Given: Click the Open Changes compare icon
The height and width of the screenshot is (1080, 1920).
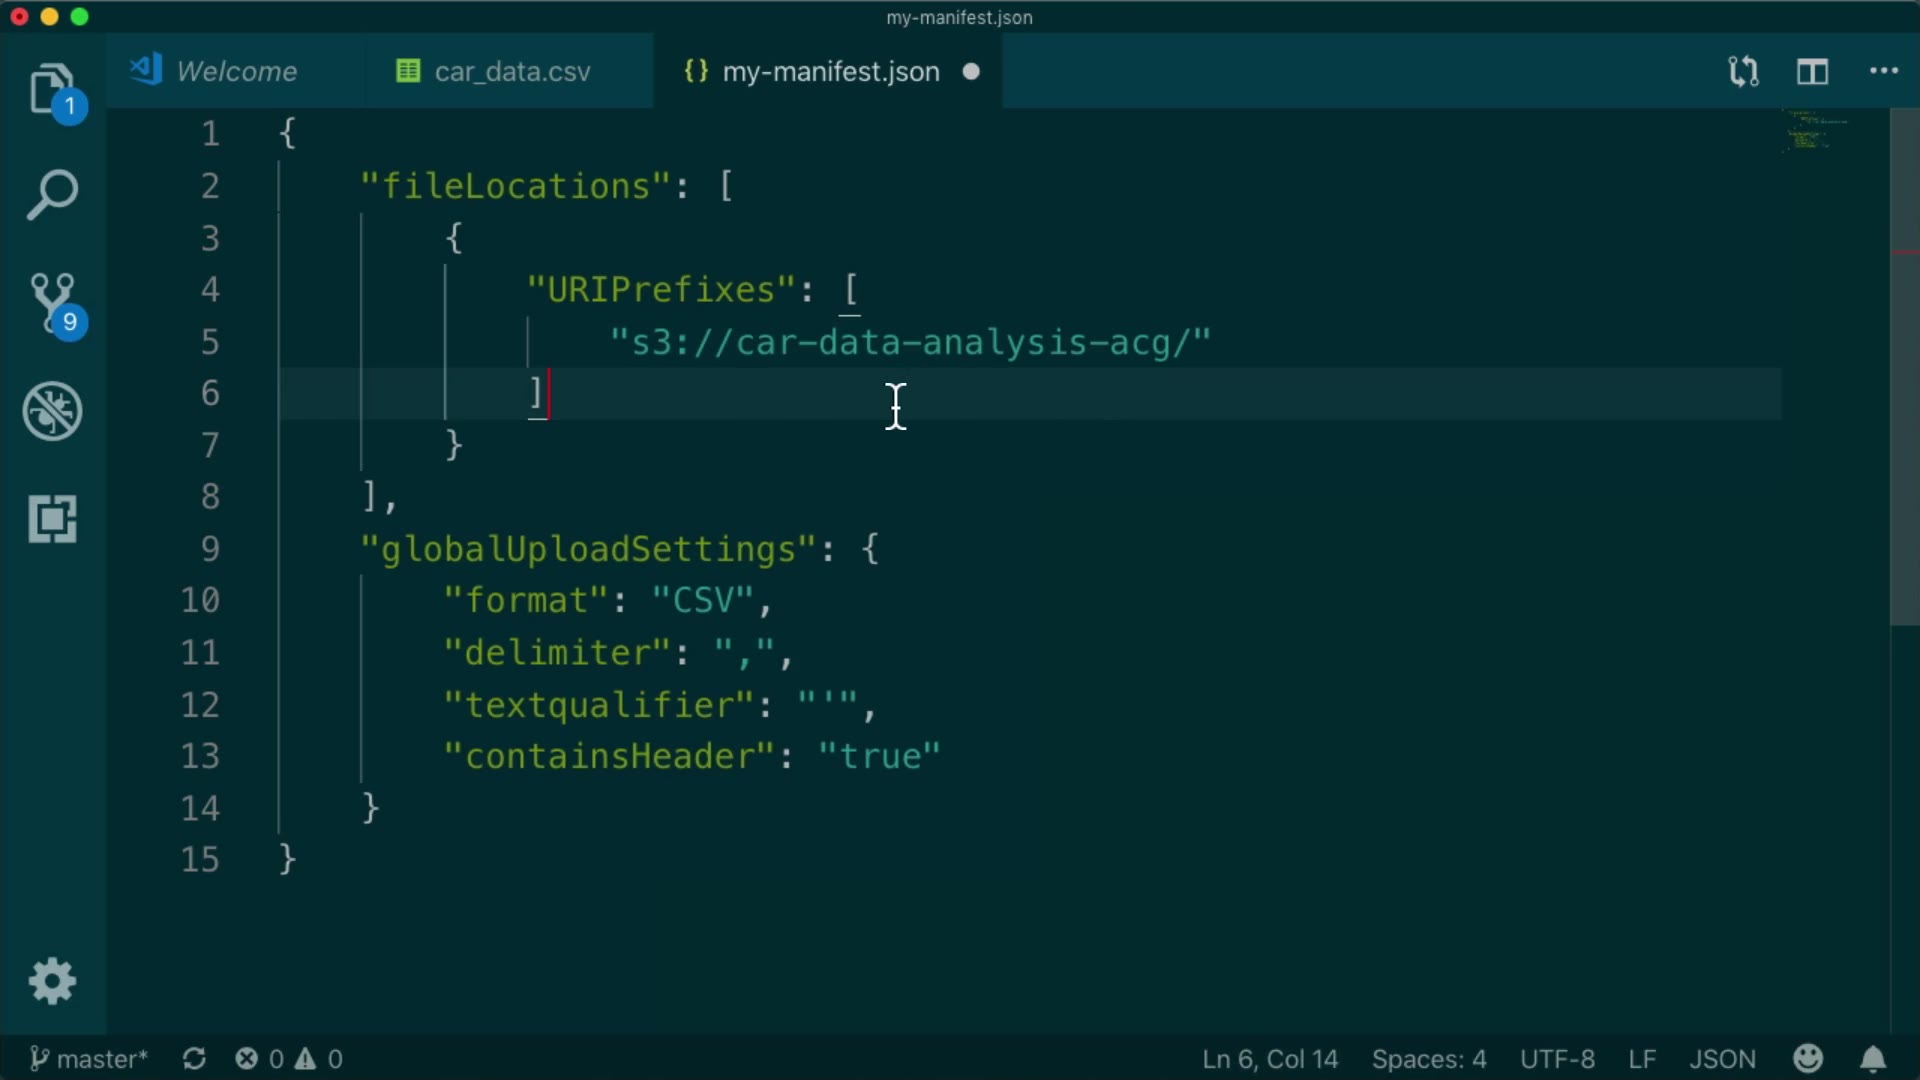Looking at the screenshot, I should point(1743,72).
